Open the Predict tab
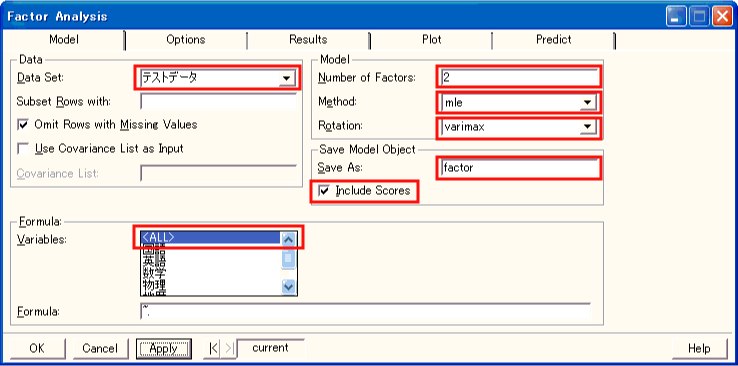Viewport: 738px width, 366px height. (x=554, y=40)
